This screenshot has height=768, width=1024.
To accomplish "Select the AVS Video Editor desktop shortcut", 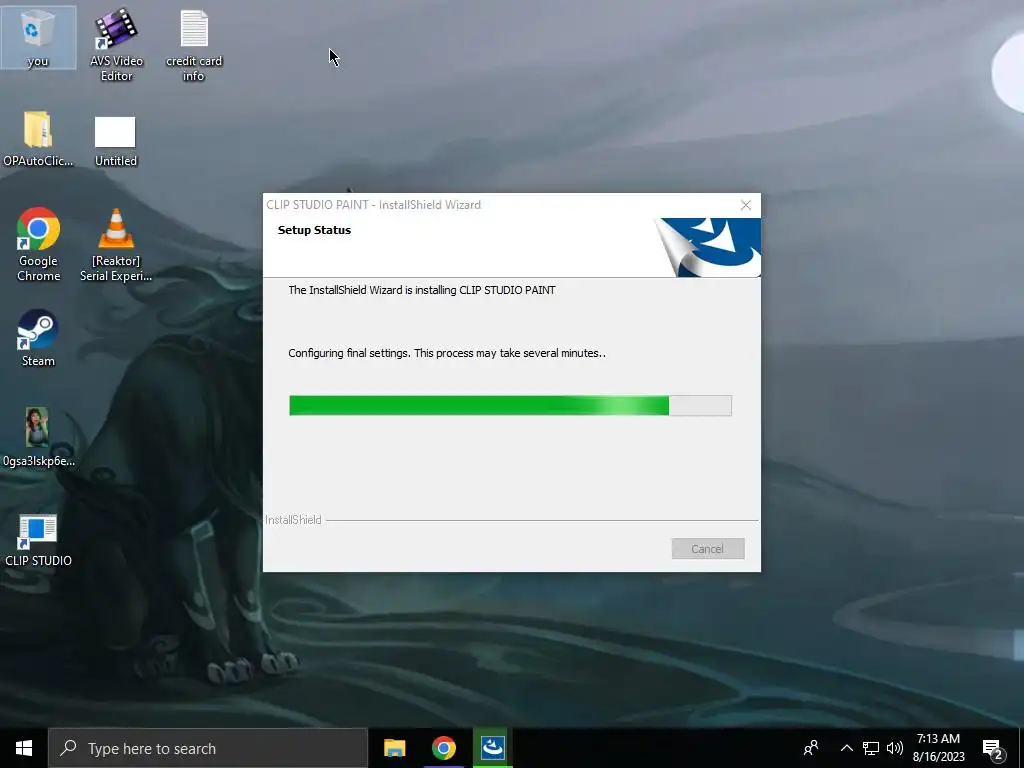I will [x=116, y=44].
